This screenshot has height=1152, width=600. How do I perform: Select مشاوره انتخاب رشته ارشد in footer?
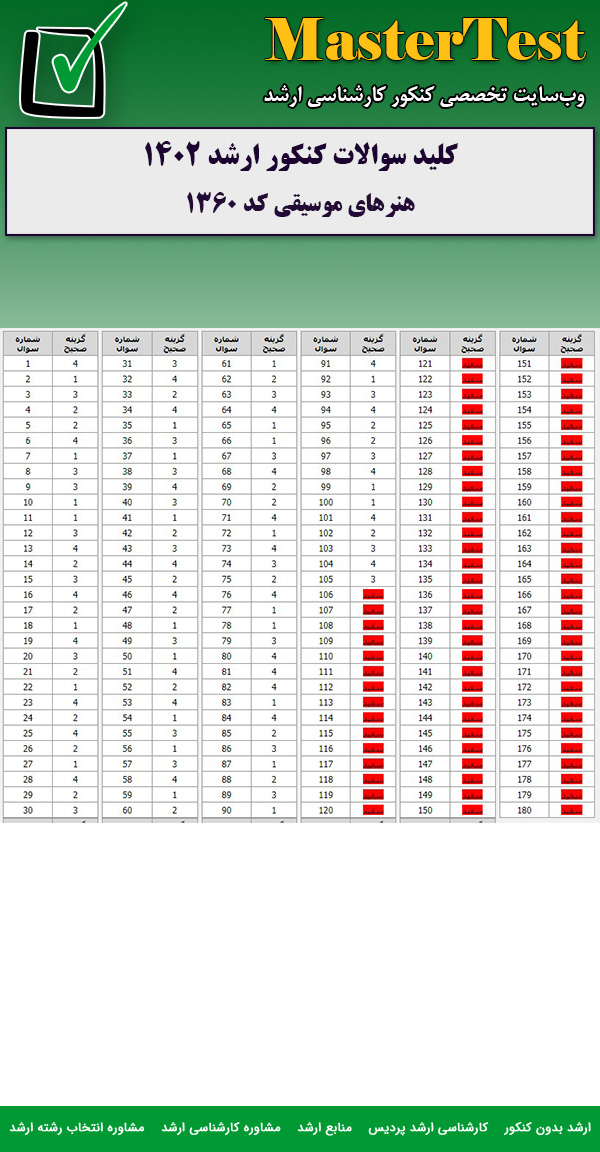click(77, 1127)
